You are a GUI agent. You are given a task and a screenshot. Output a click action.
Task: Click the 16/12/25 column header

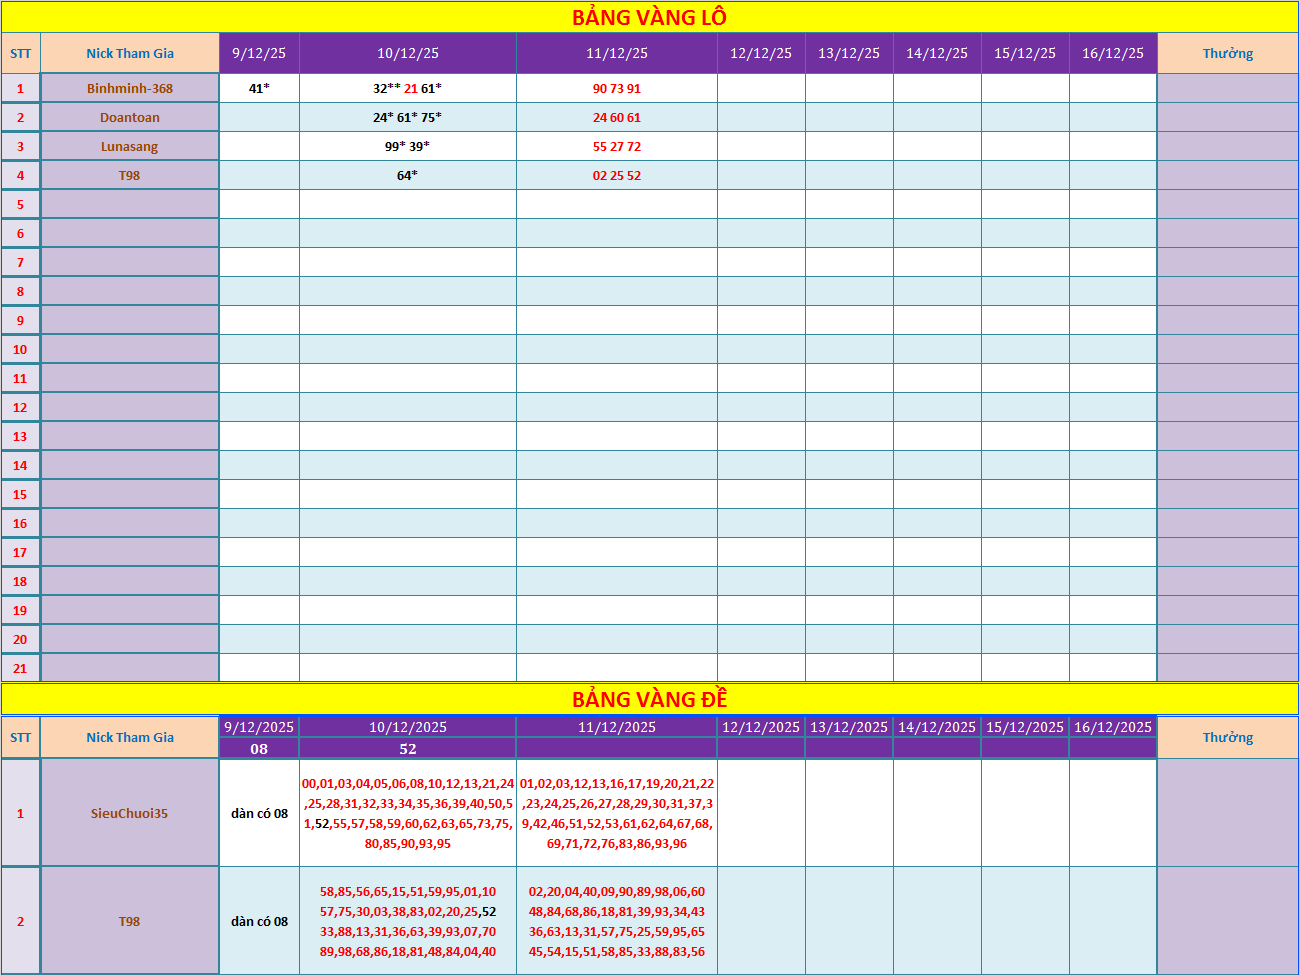click(1112, 53)
